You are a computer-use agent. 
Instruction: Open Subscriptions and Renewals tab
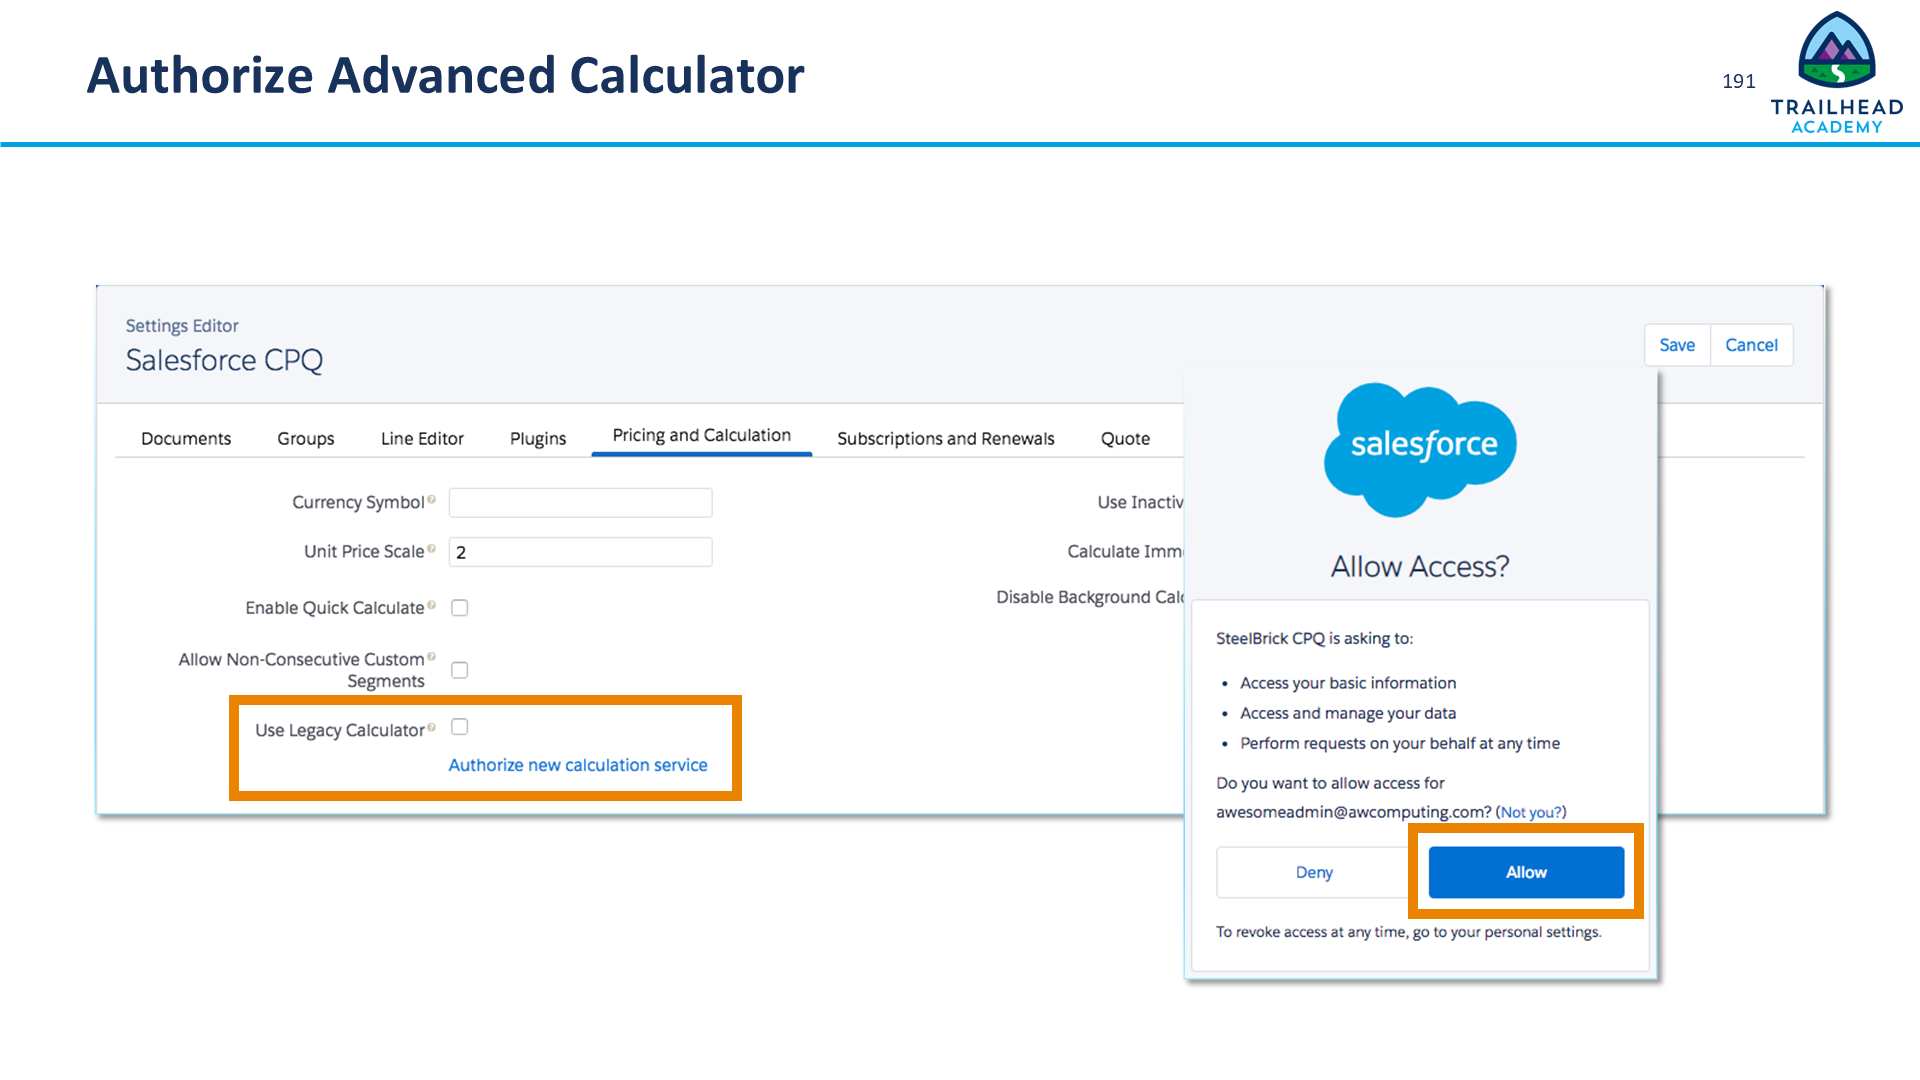coord(946,439)
